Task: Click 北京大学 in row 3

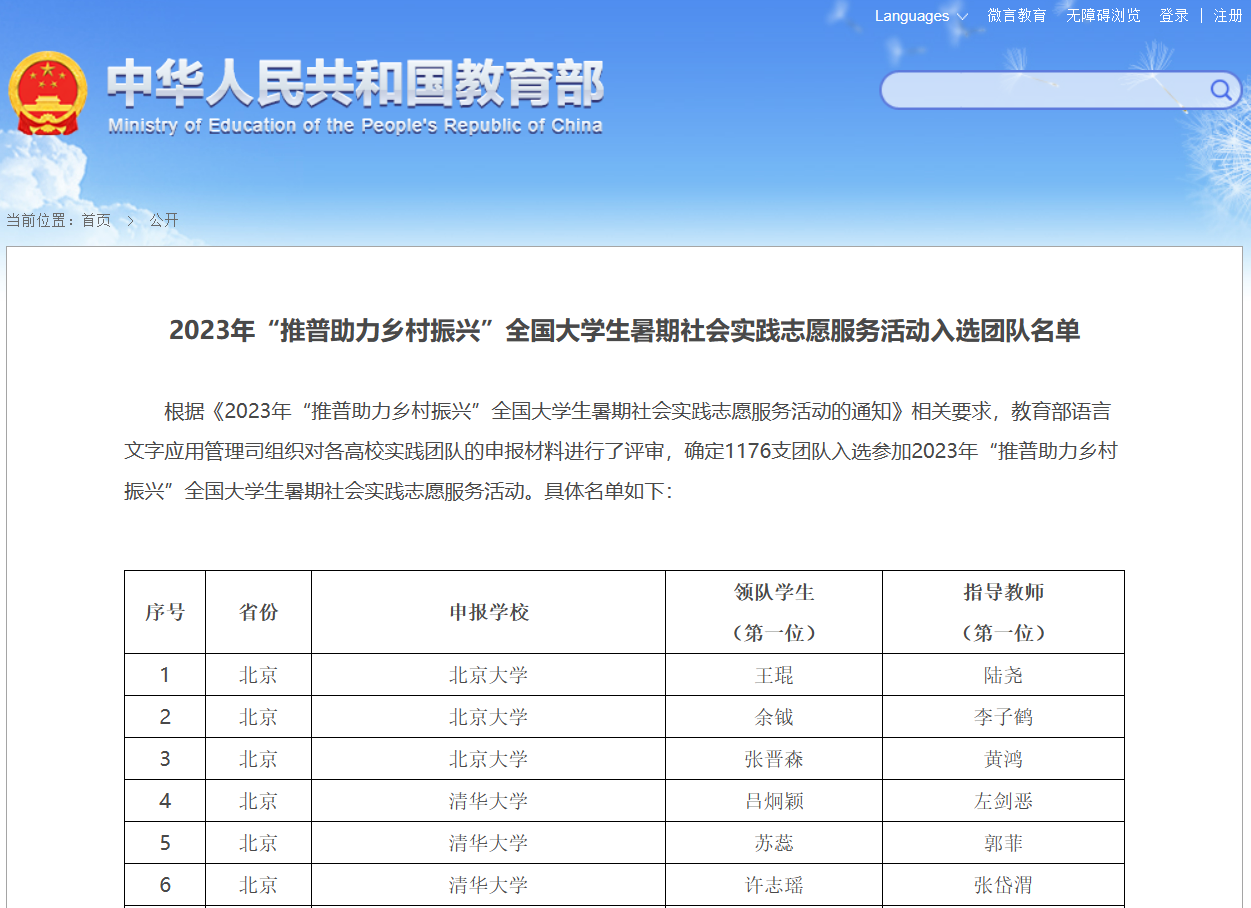Action: tap(489, 759)
